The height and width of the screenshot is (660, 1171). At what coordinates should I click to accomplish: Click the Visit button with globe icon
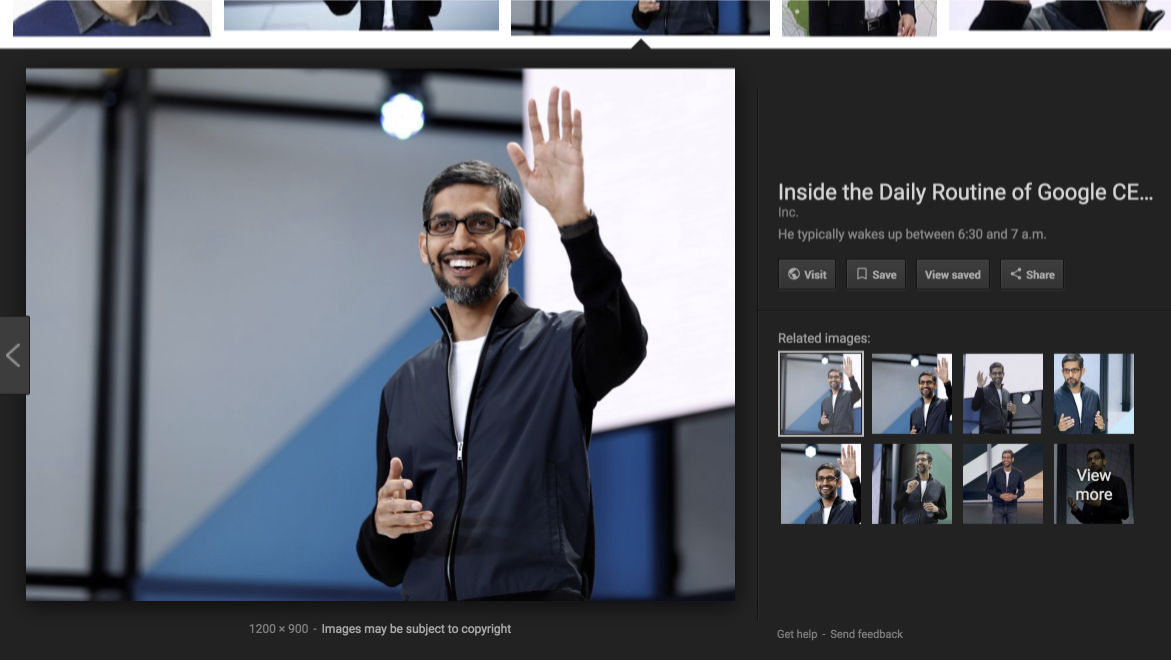click(x=807, y=275)
